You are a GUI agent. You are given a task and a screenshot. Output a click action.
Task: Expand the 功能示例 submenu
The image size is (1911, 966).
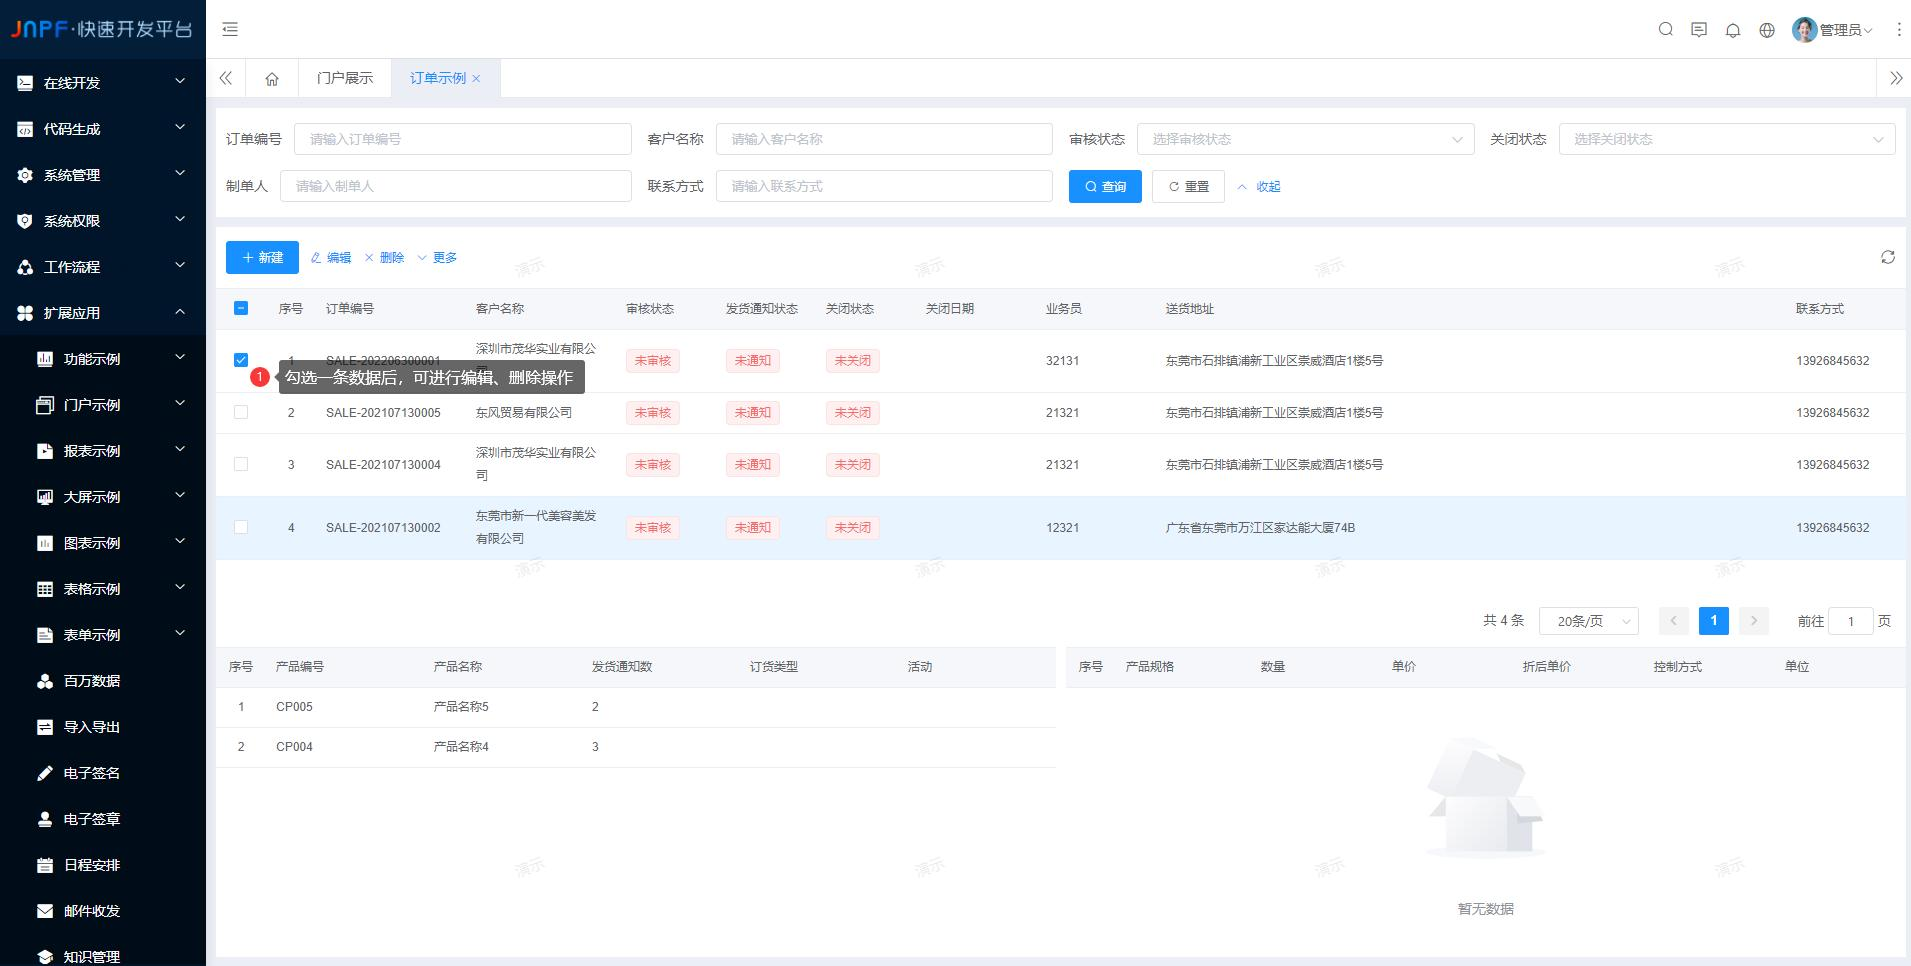103,359
